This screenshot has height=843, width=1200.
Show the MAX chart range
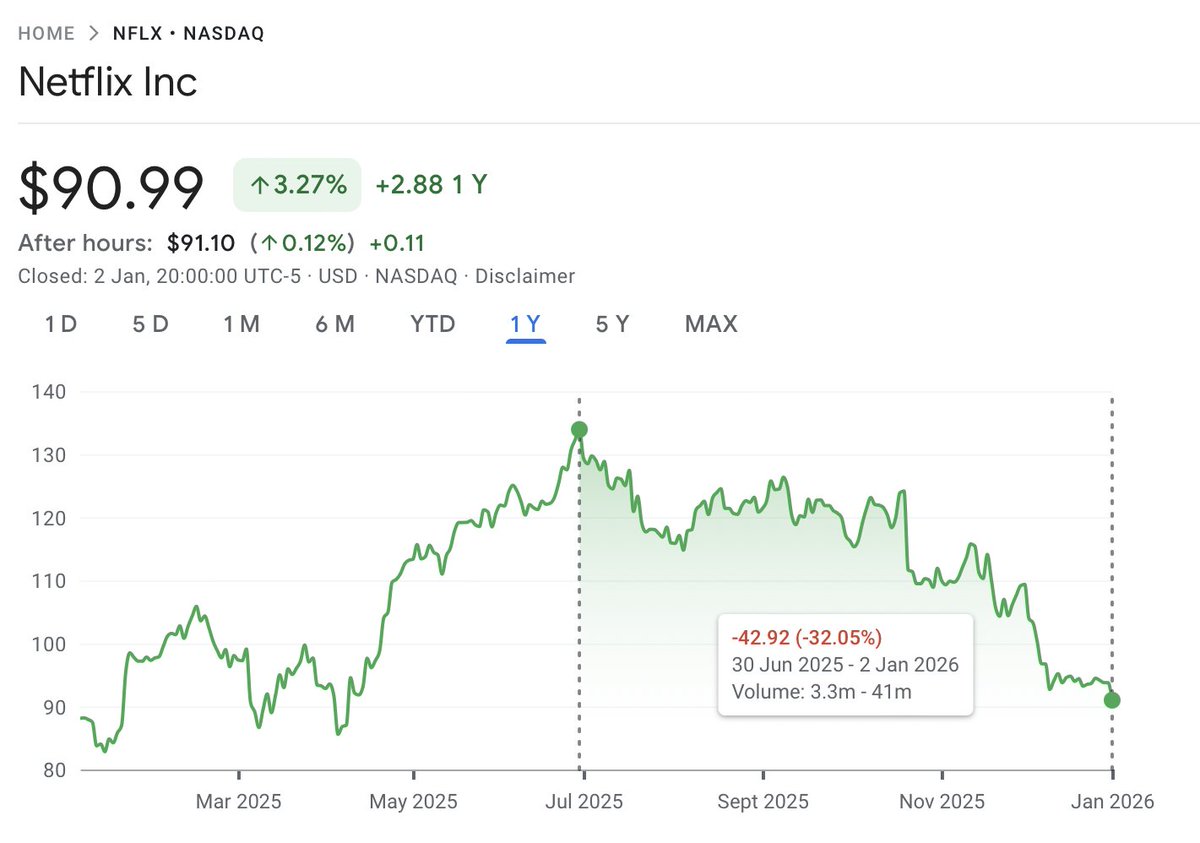point(711,324)
